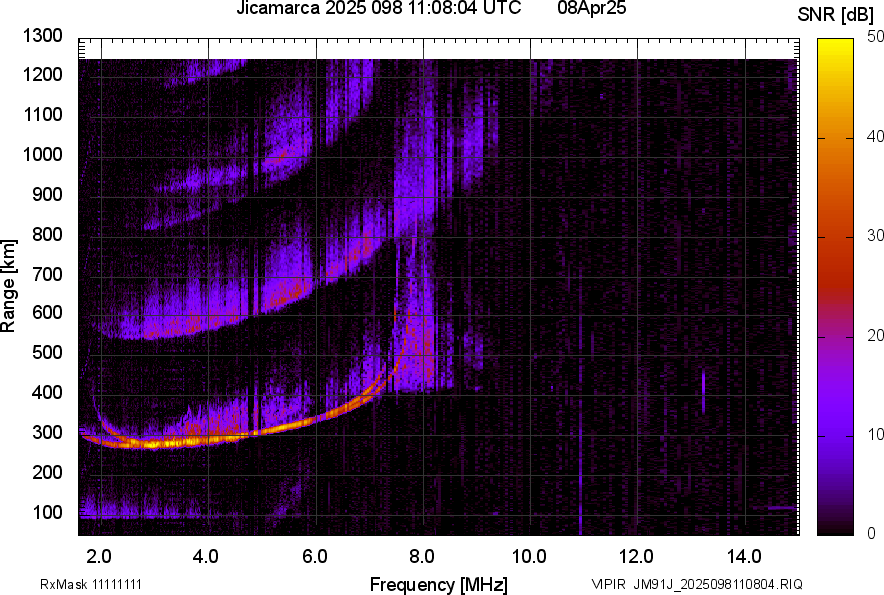Click the range tick label '600'
Image resolution: width=884 pixels, height=595 pixels.
pos(47,312)
